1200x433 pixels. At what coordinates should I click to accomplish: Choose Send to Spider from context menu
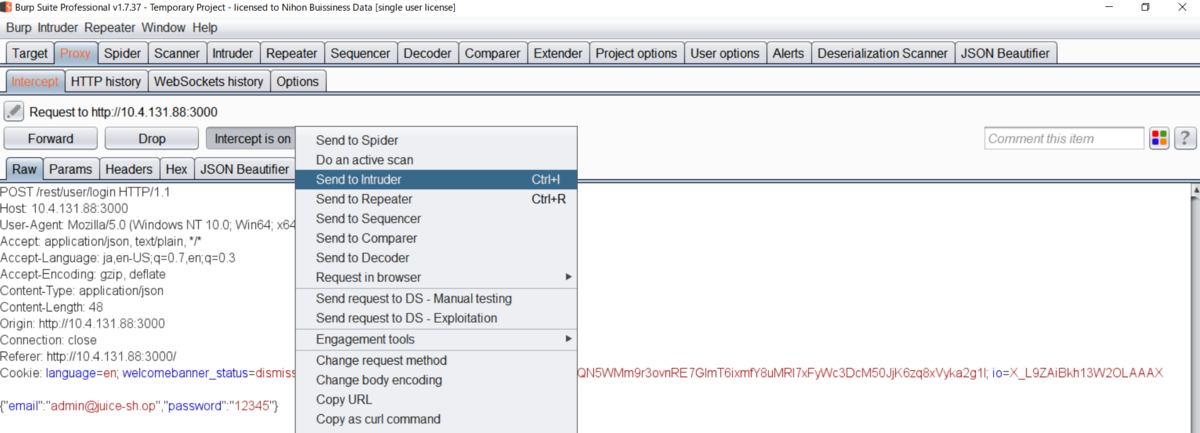[436, 141]
